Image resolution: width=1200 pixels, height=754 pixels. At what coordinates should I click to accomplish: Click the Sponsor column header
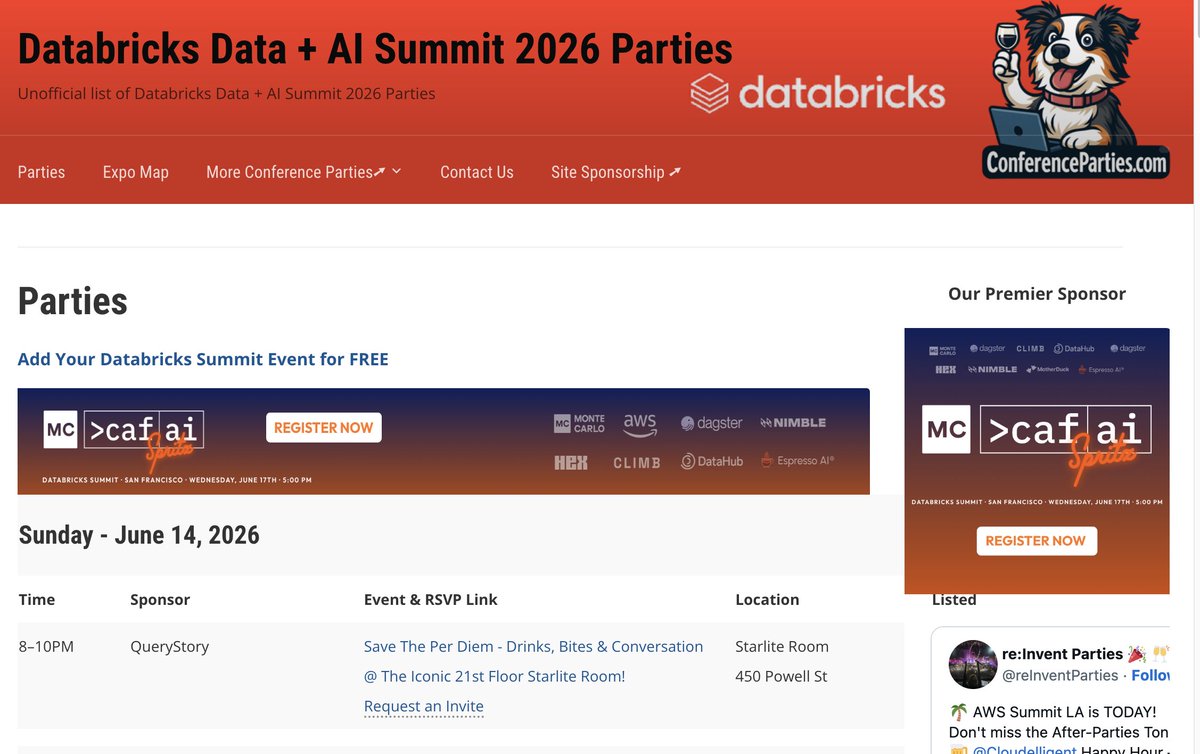pyautogui.click(x=160, y=600)
